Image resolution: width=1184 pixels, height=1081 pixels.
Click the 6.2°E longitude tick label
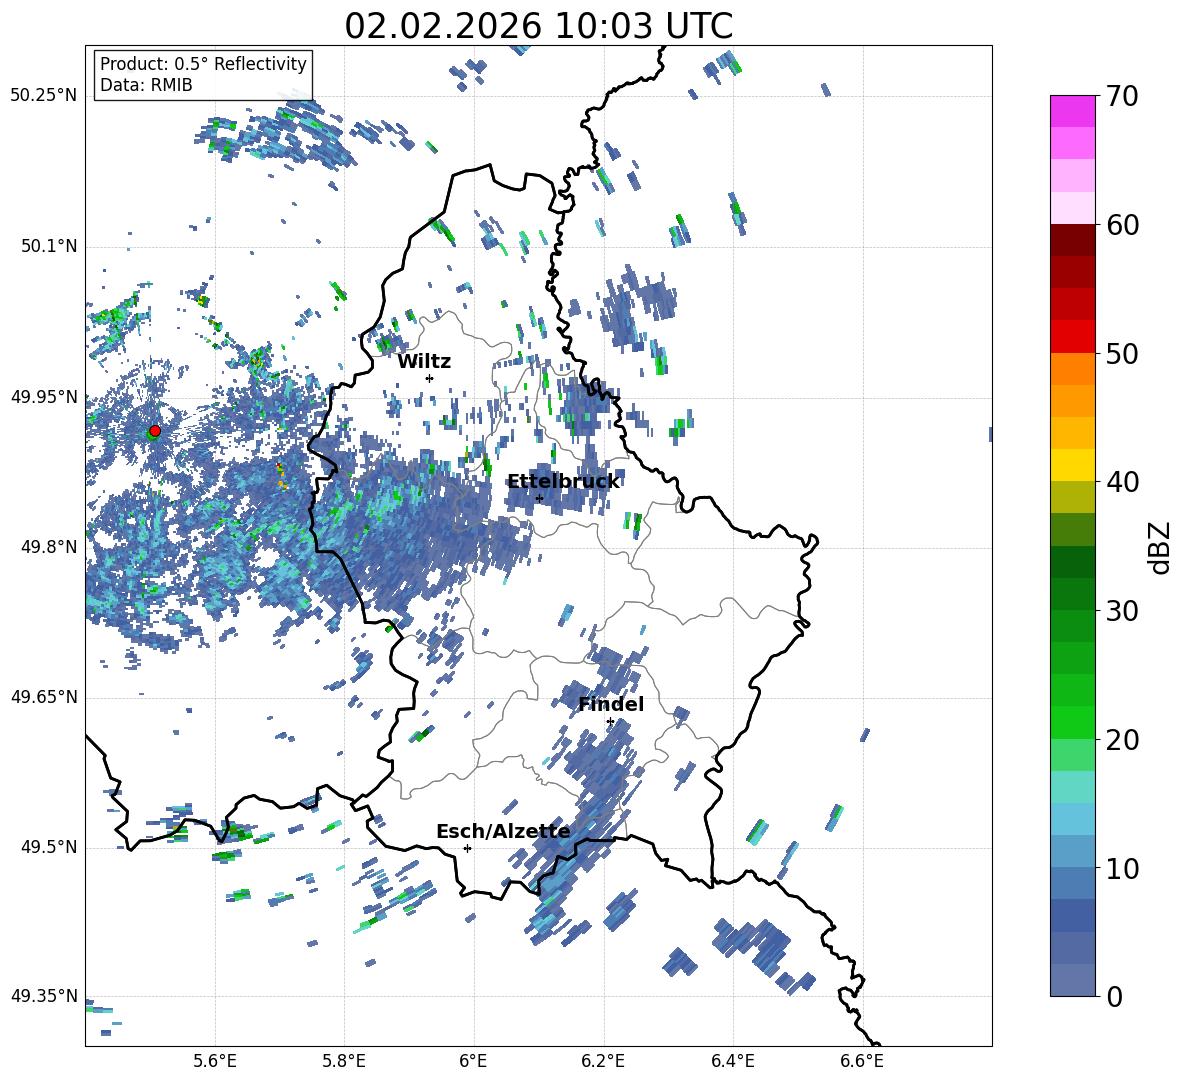[603, 1061]
